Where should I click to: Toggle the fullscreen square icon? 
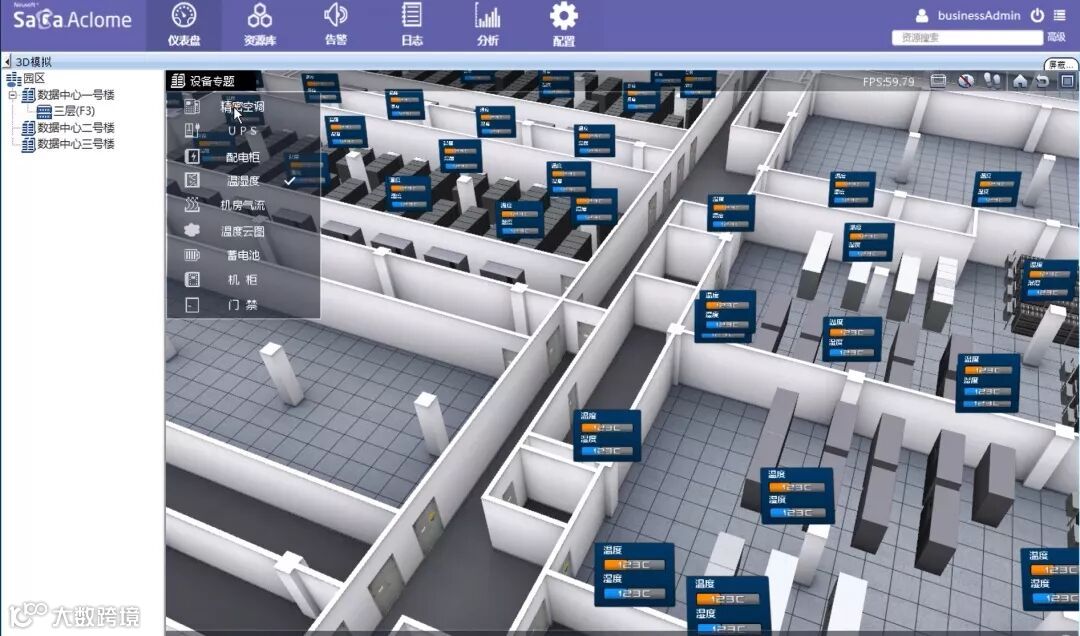pos(1067,81)
